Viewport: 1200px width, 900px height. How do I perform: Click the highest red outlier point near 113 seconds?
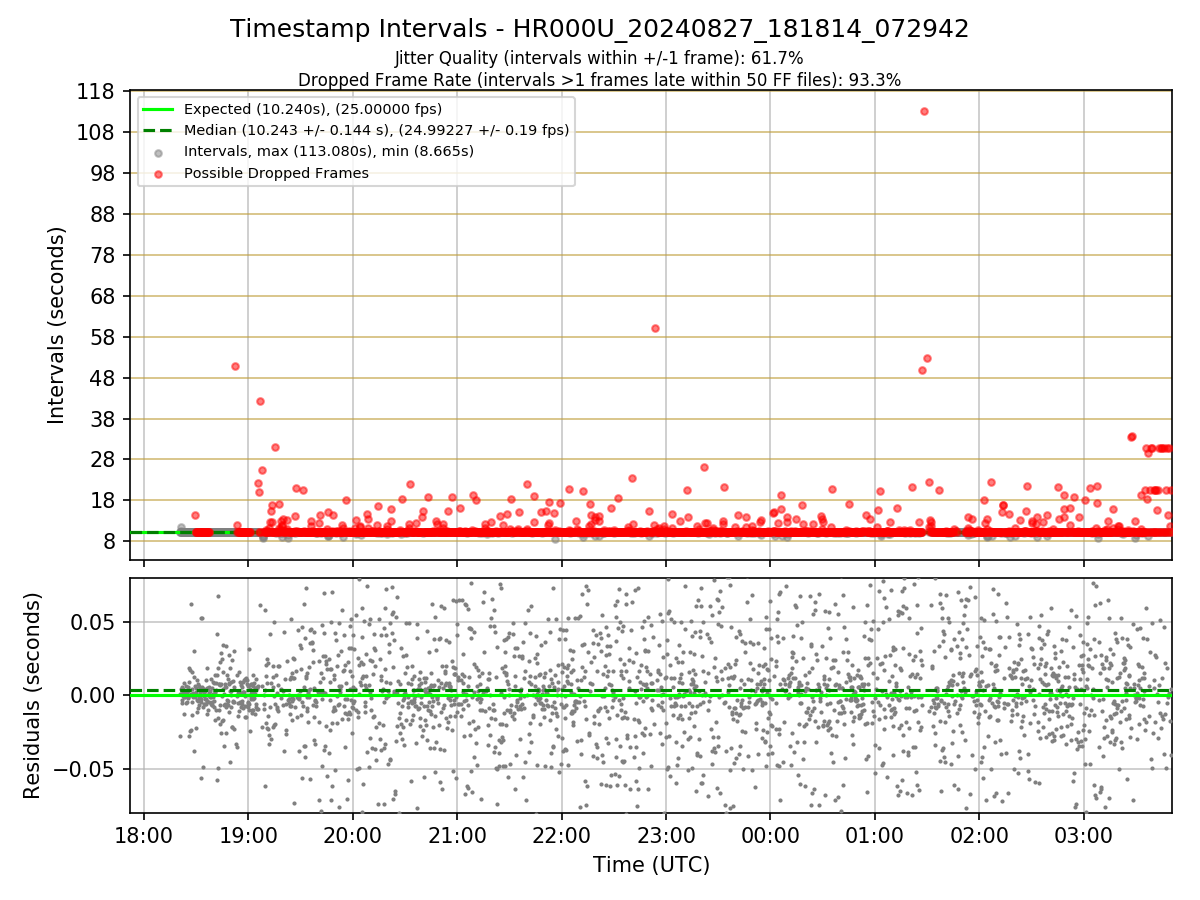coord(924,111)
